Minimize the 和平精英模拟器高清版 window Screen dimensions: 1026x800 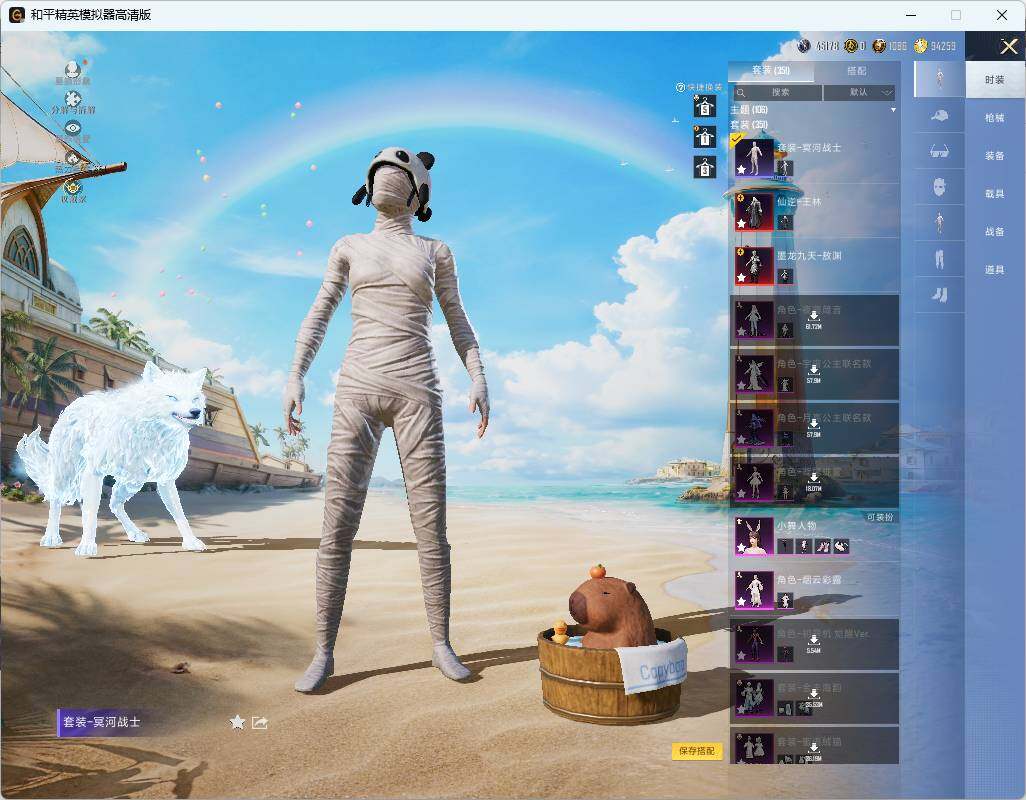pos(911,15)
